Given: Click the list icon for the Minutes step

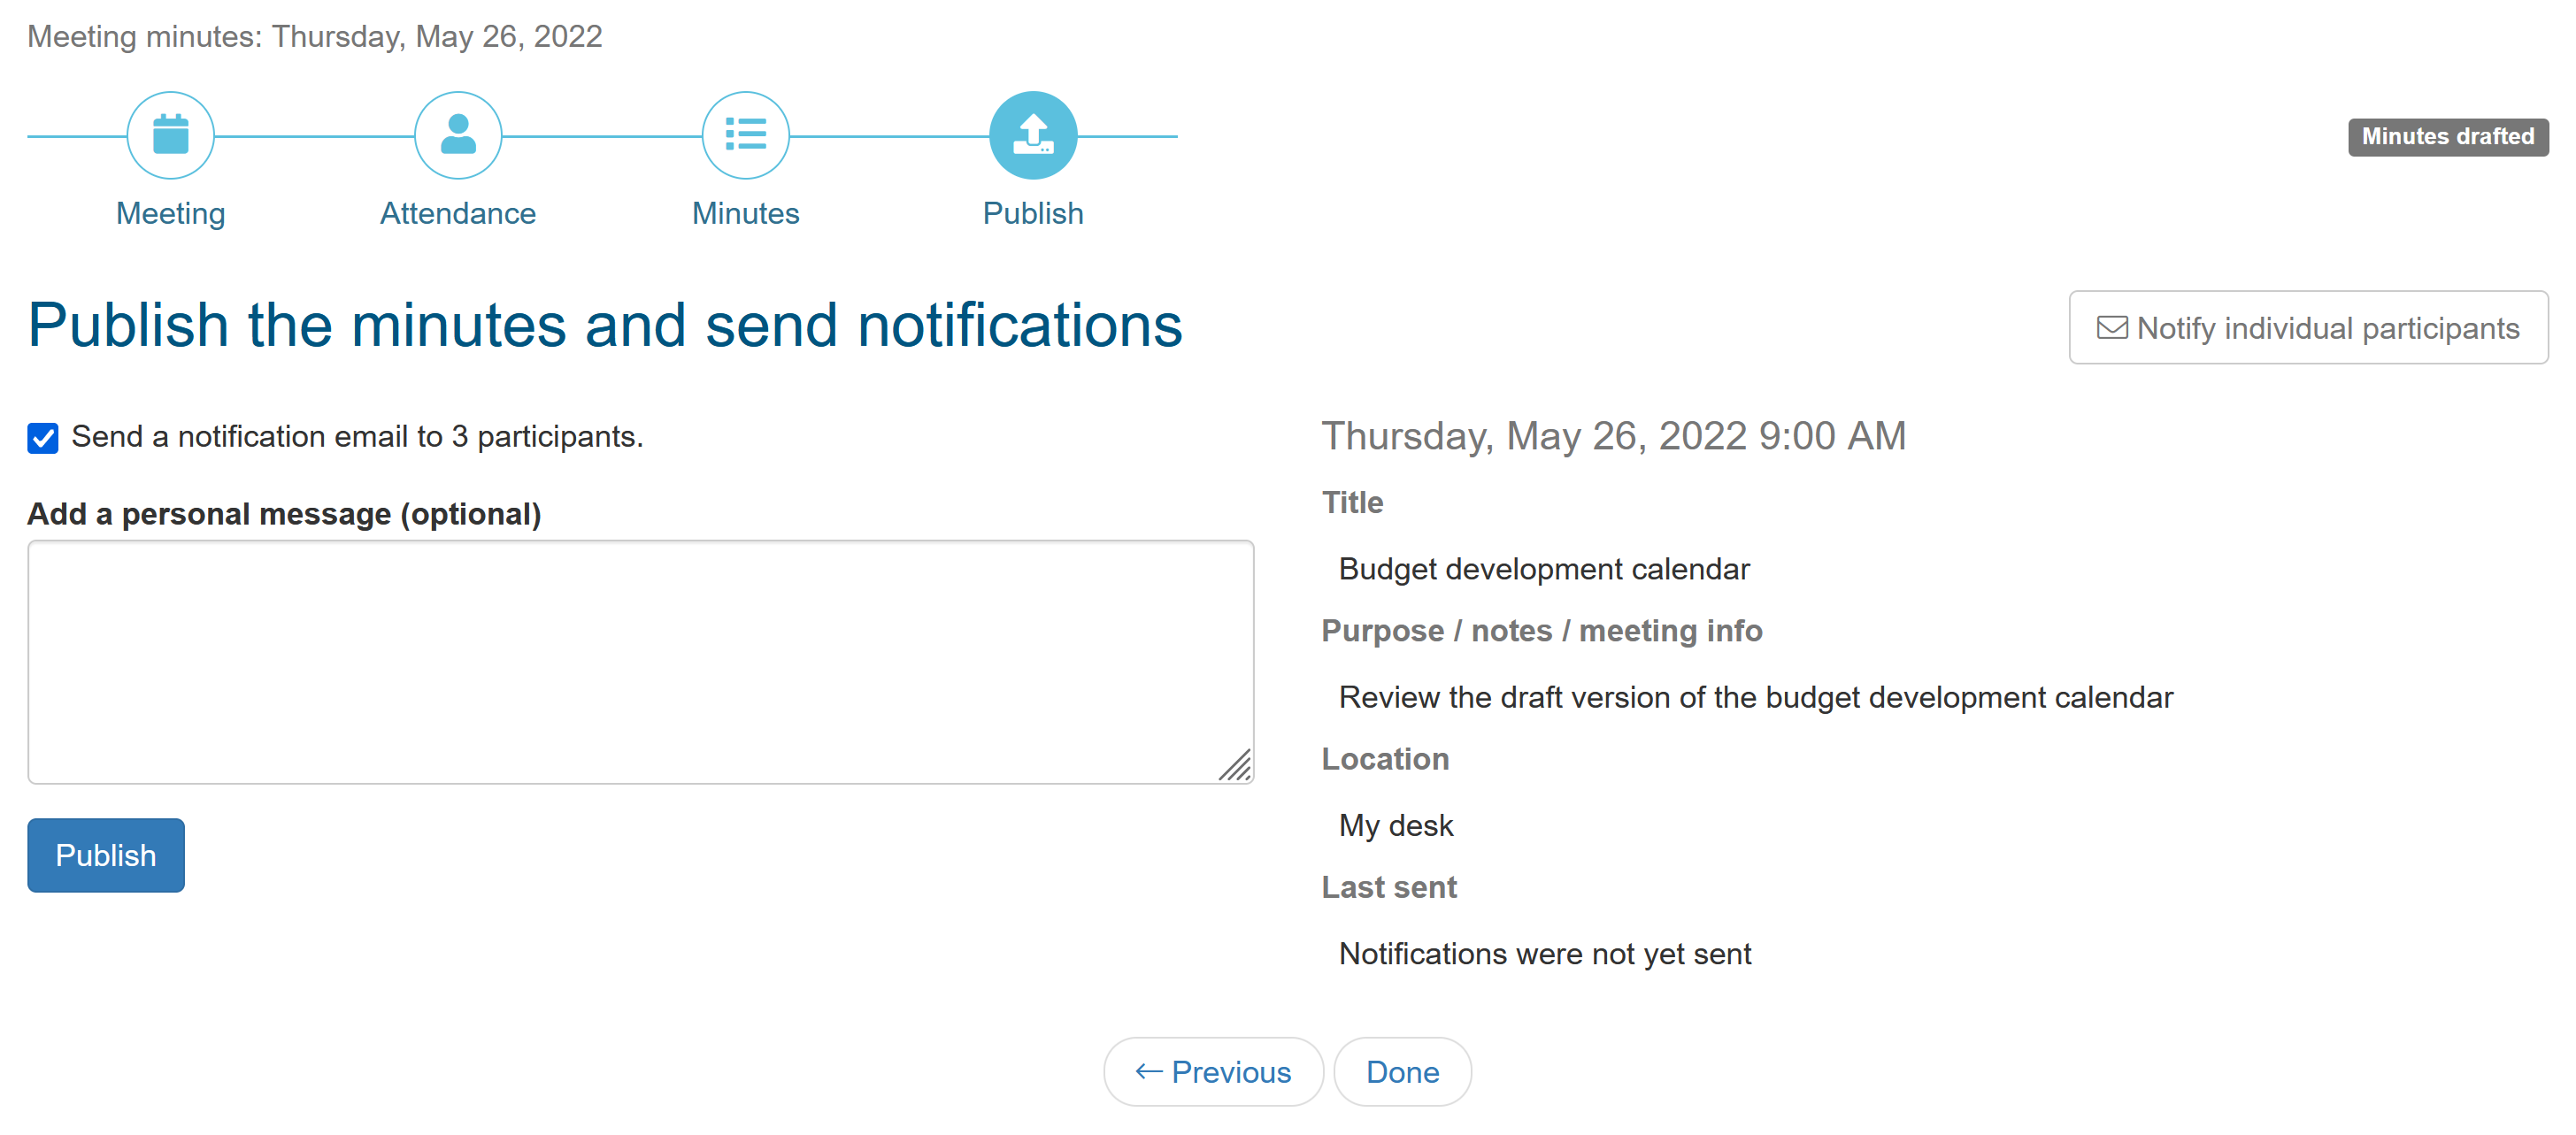Looking at the screenshot, I should click(x=745, y=135).
